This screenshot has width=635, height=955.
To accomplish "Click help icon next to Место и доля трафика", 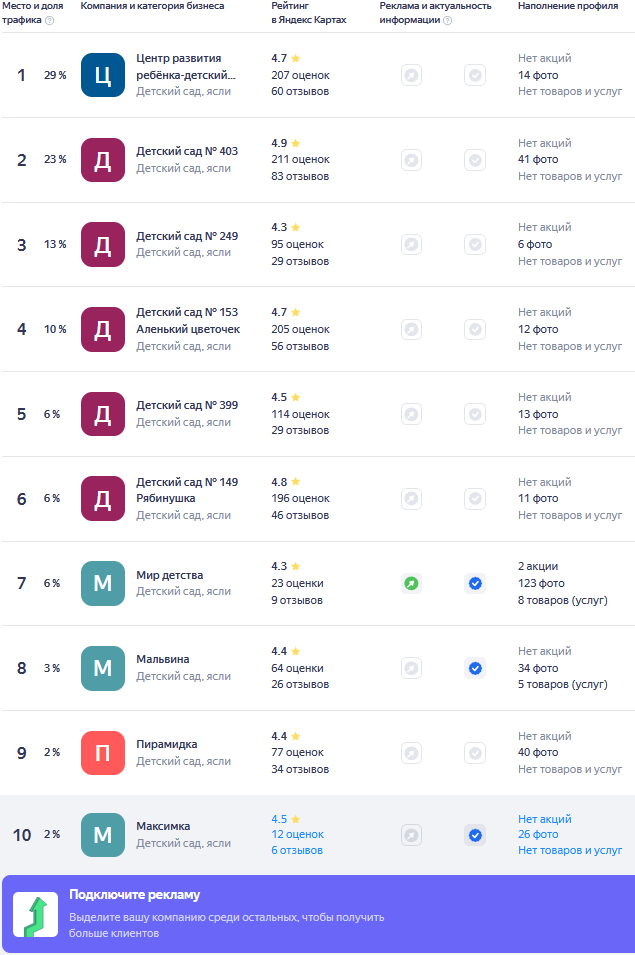I will [x=50, y=20].
